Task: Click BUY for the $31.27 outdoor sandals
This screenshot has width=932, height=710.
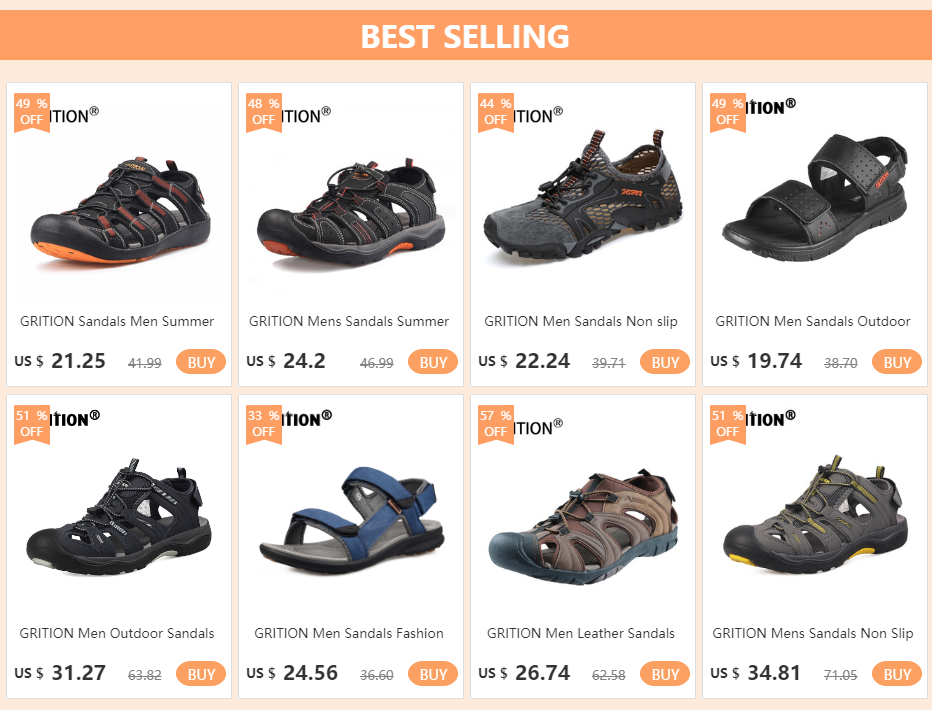Action: pos(201,674)
